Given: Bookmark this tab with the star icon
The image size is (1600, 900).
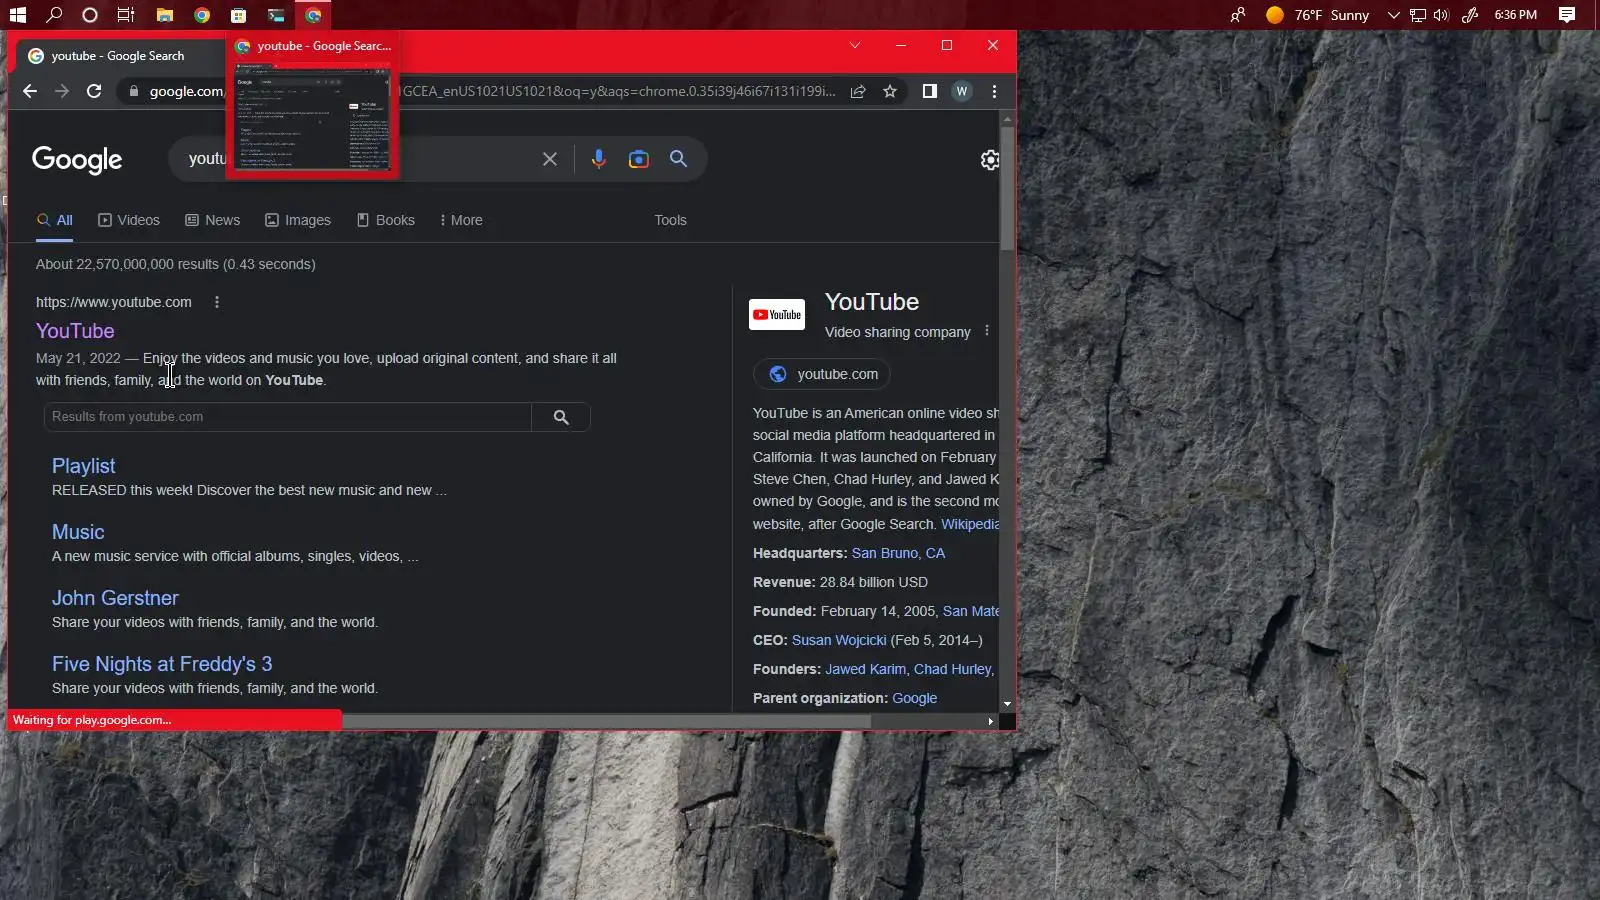Looking at the screenshot, I should point(890,91).
